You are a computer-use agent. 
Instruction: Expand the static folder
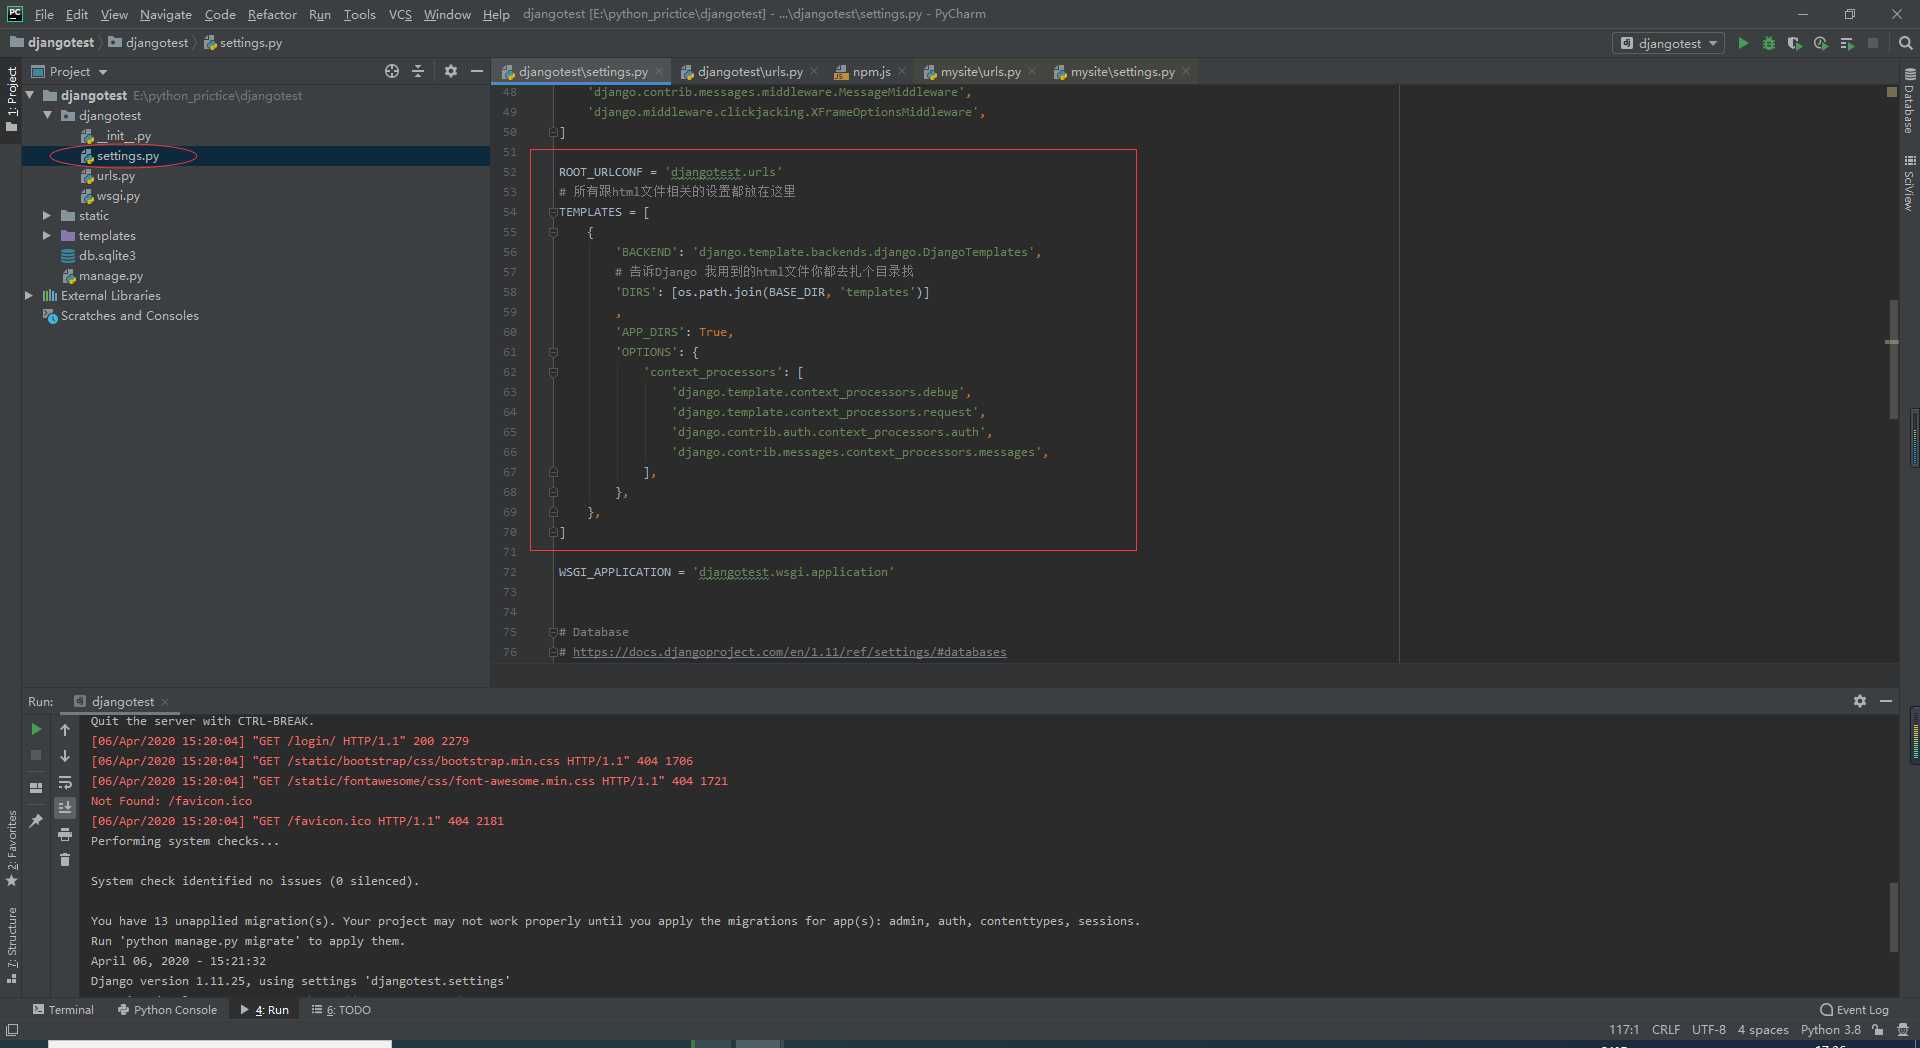[47, 215]
